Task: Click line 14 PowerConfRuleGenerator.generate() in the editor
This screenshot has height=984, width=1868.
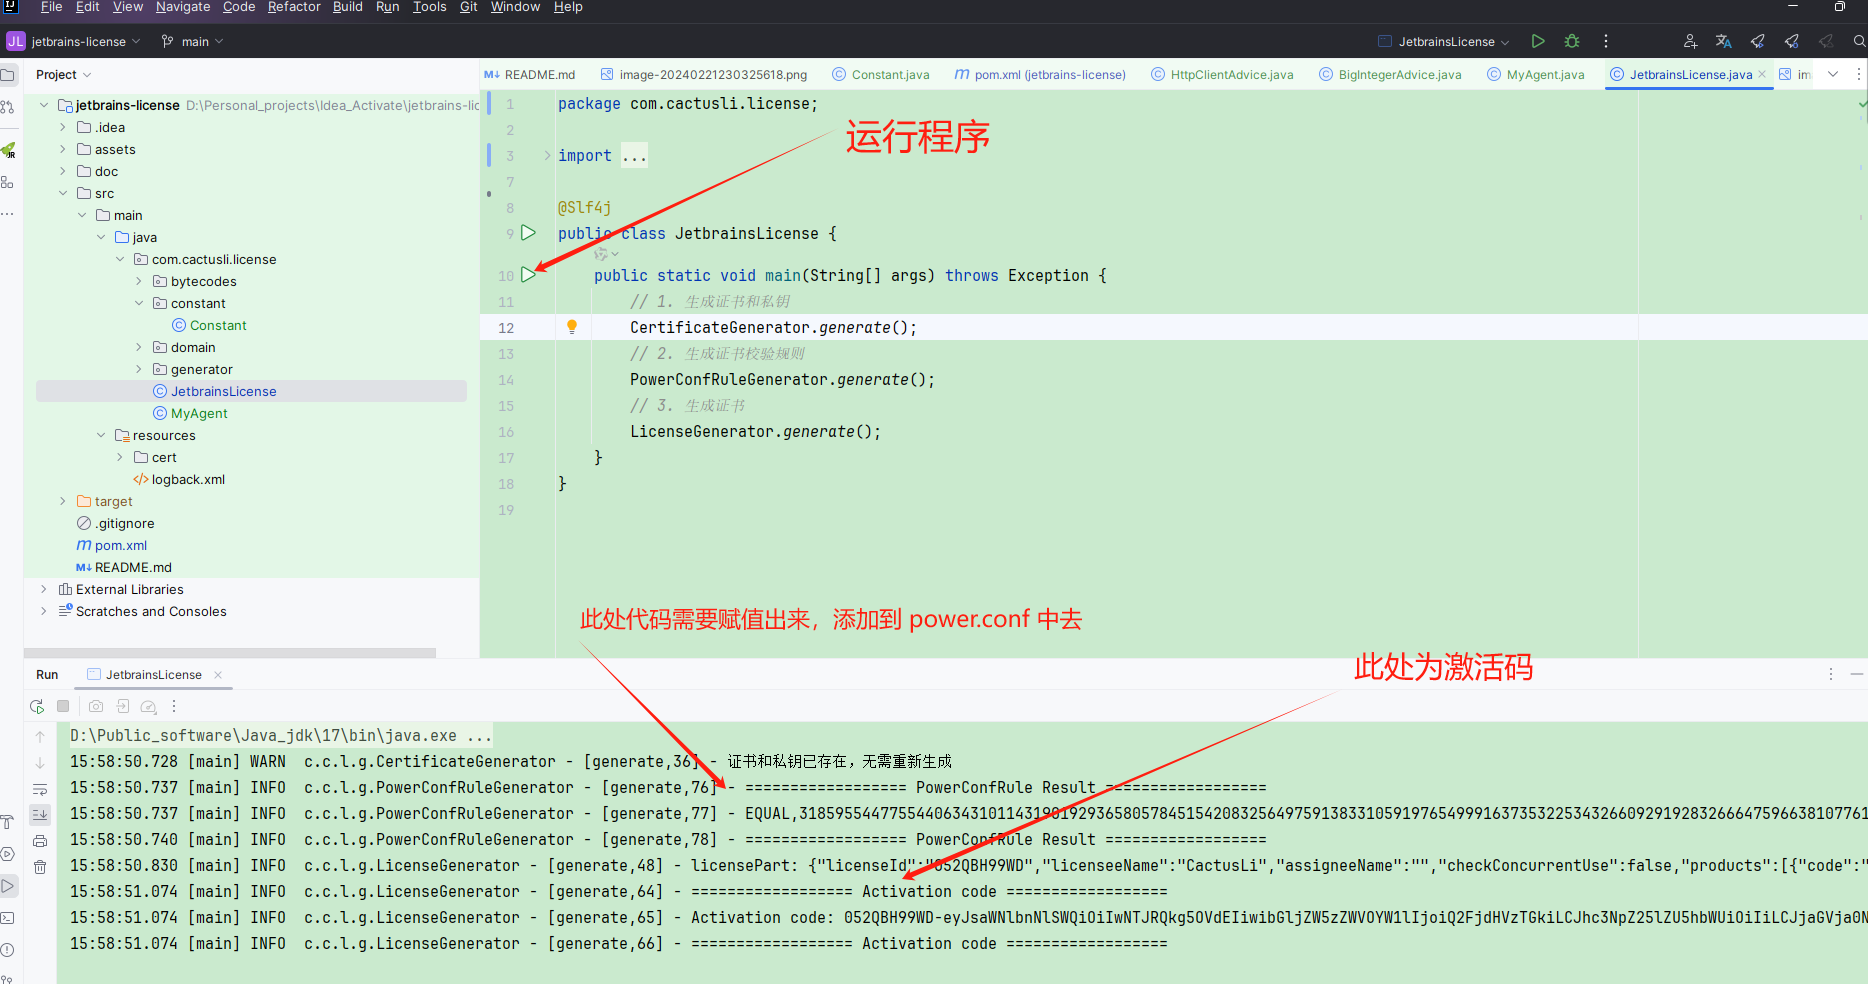Action: [782, 379]
